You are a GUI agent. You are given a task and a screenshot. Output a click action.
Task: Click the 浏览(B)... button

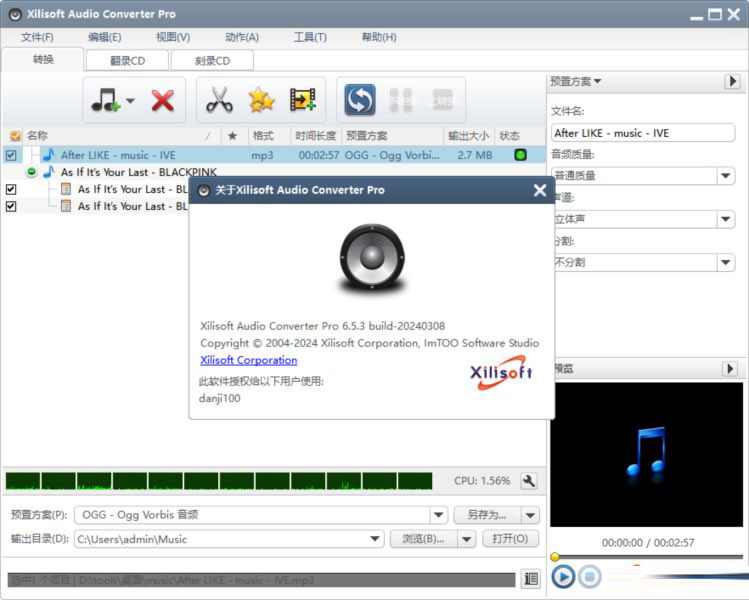(423, 539)
